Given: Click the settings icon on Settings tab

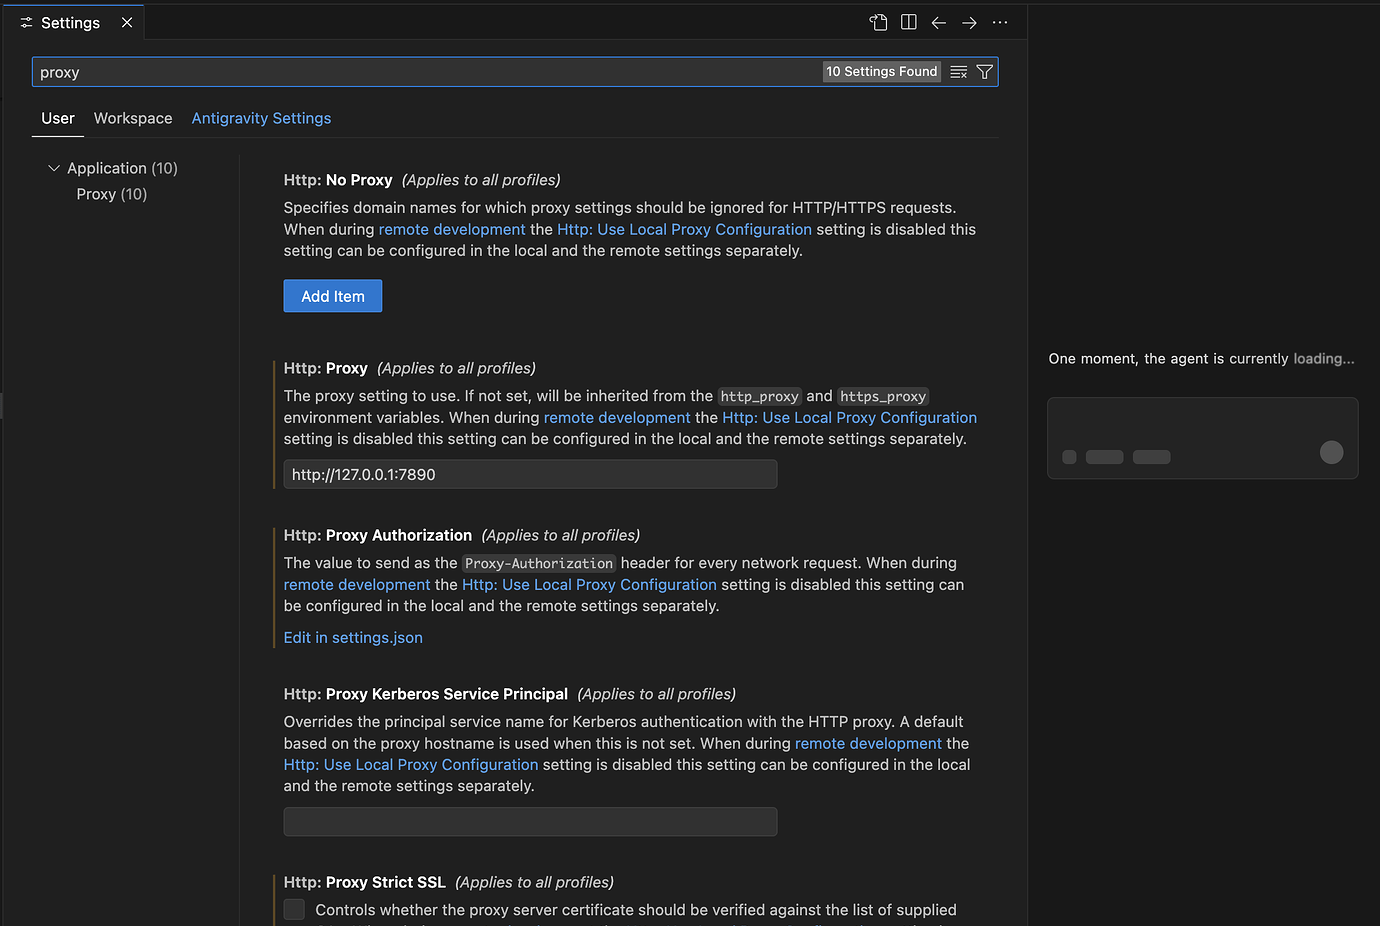Looking at the screenshot, I should 26,22.
